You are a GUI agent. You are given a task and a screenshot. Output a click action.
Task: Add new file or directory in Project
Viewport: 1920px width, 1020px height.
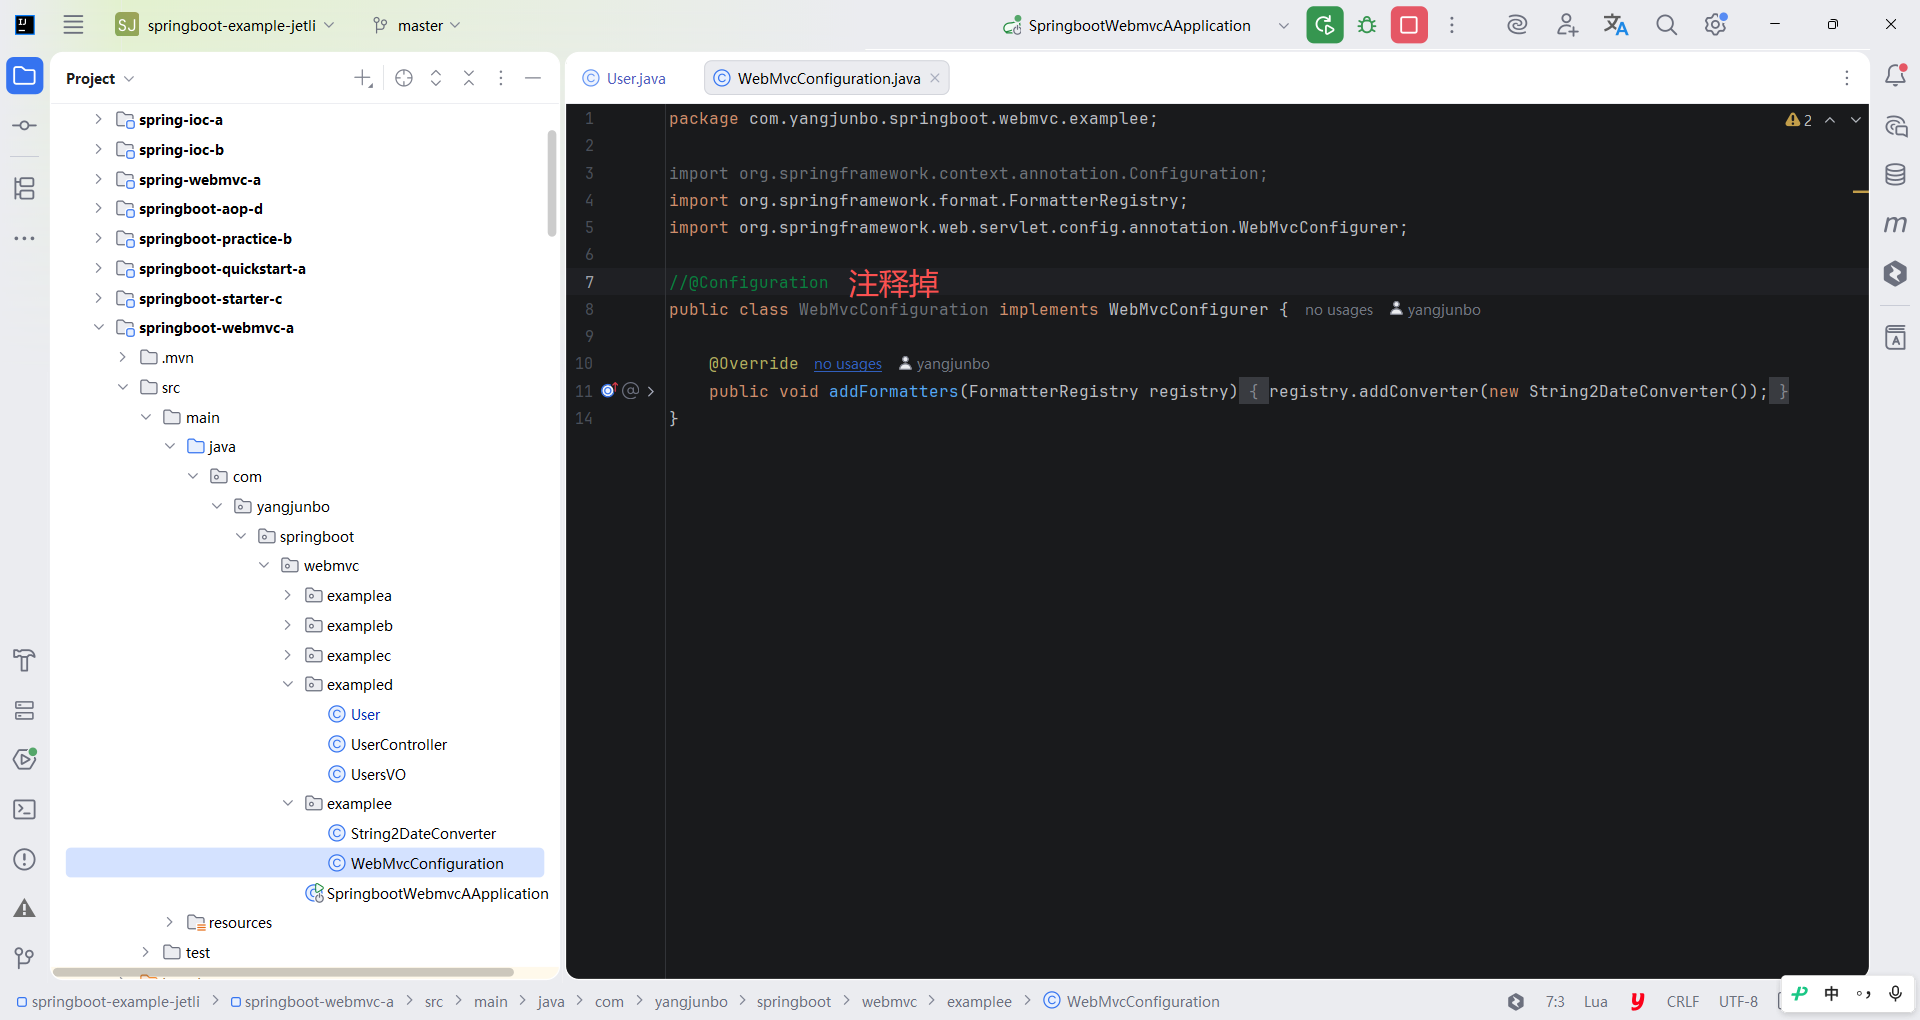364,78
